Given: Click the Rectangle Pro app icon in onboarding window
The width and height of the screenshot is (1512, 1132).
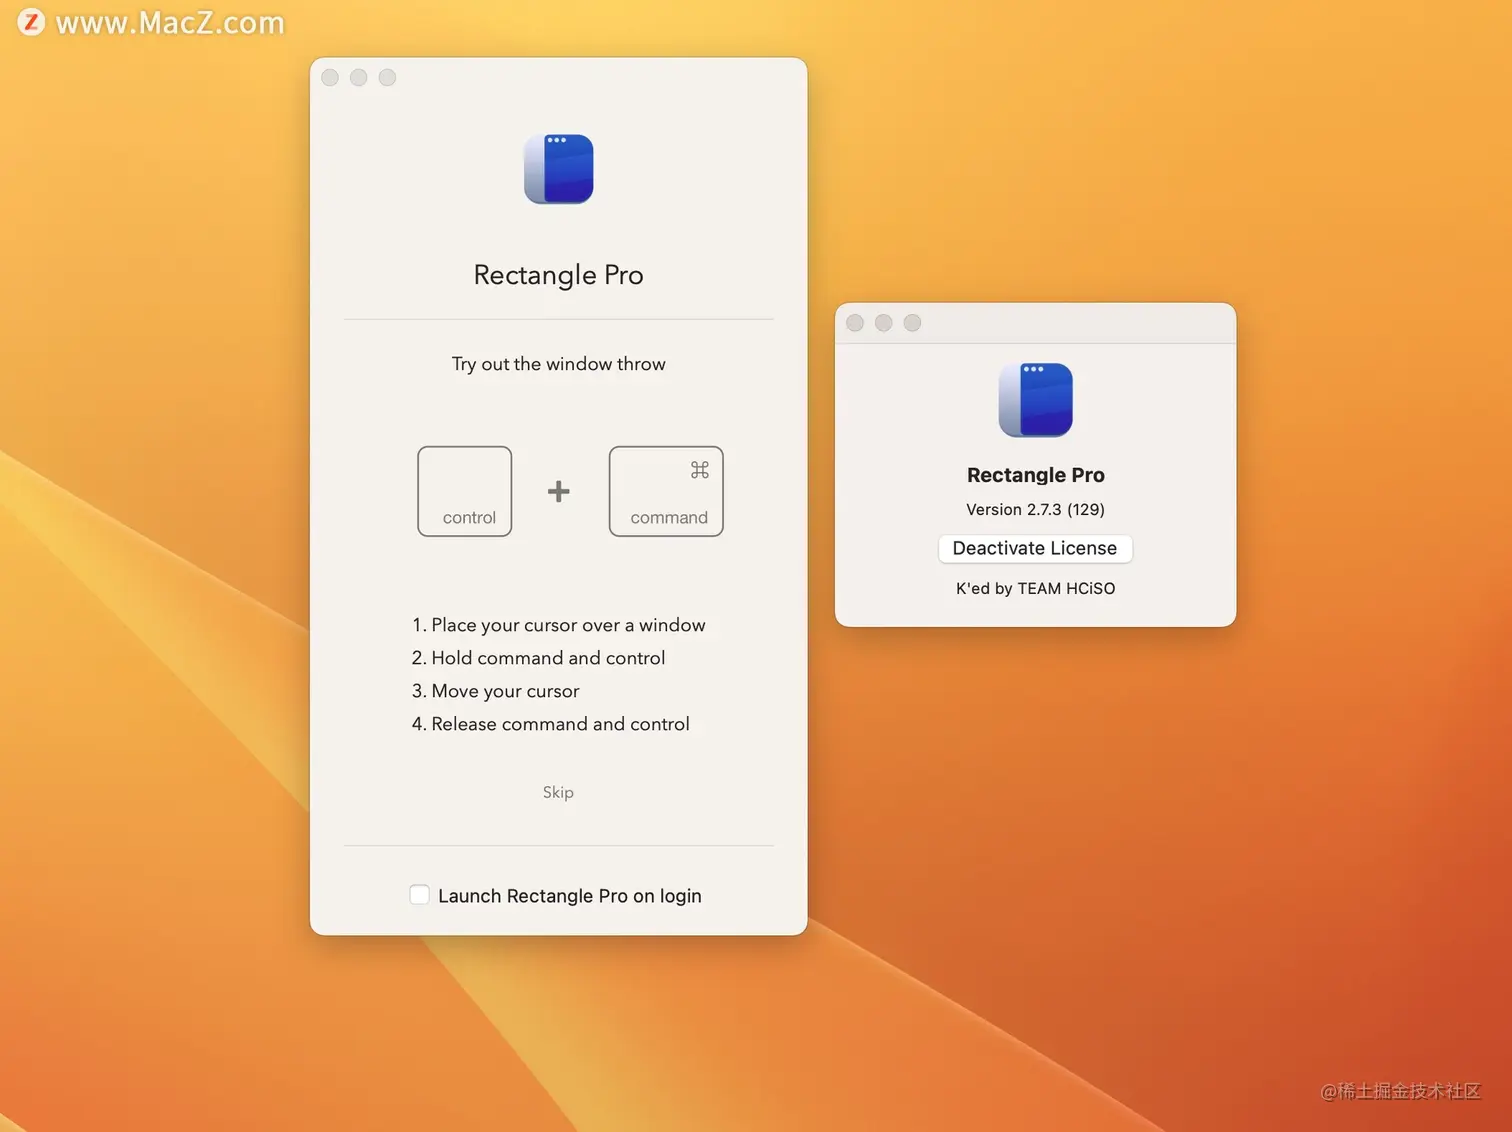Looking at the screenshot, I should point(559,169).
